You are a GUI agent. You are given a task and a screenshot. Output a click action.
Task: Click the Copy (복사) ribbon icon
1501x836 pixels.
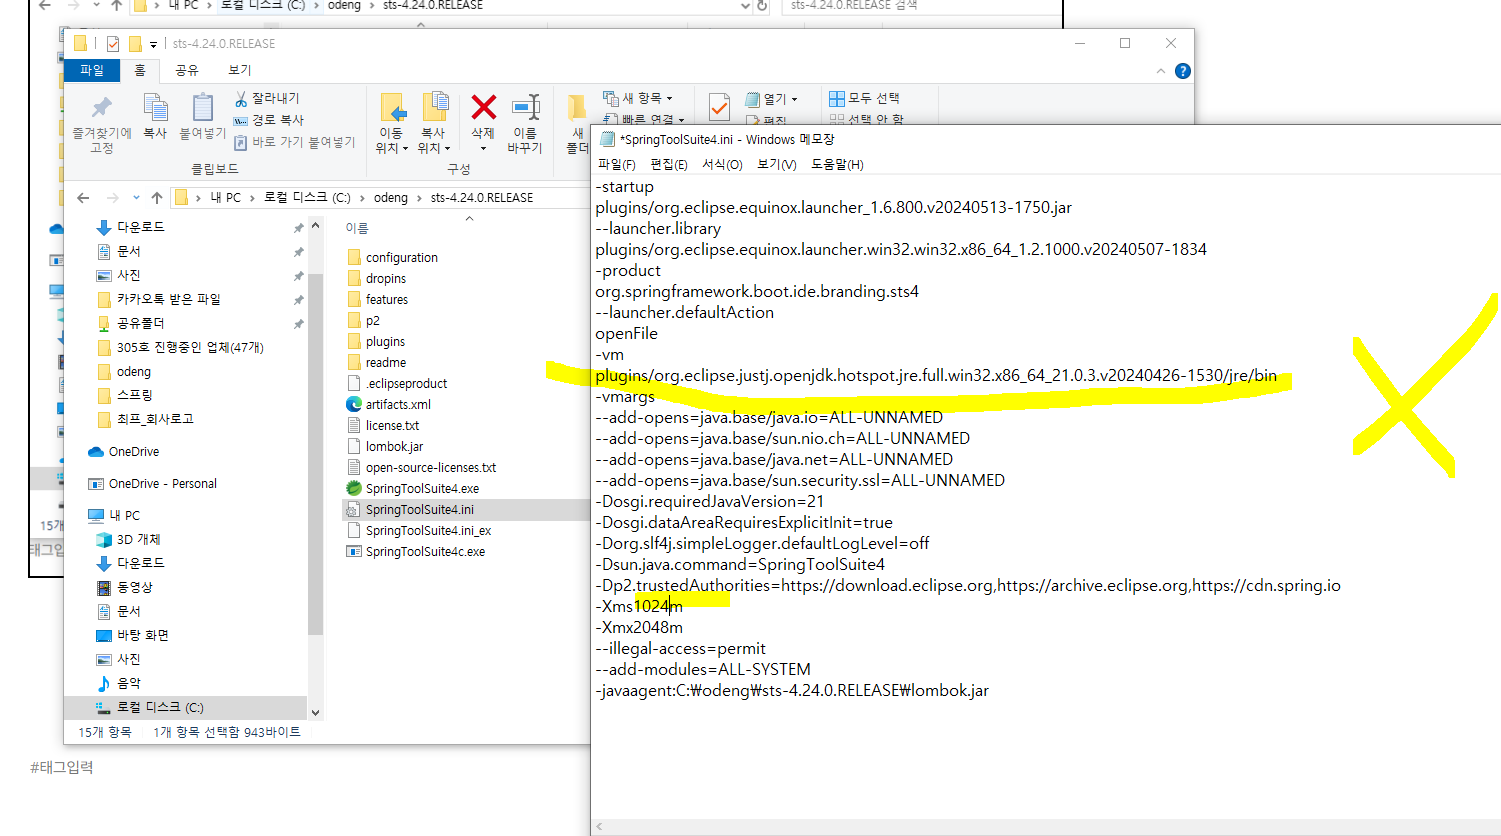tap(155, 107)
